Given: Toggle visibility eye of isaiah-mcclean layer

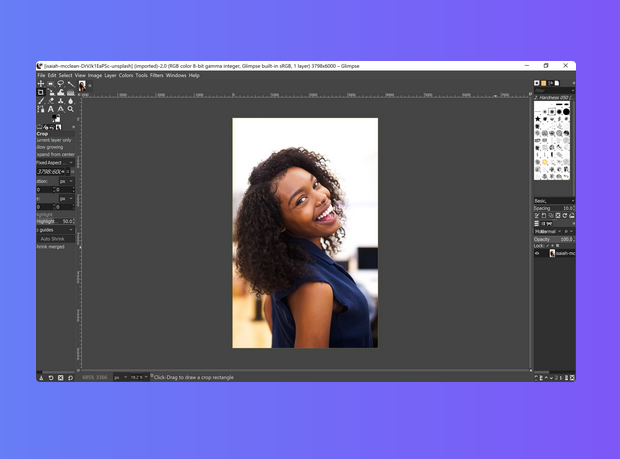Looking at the screenshot, I should pyautogui.click(x=537, y=253).
